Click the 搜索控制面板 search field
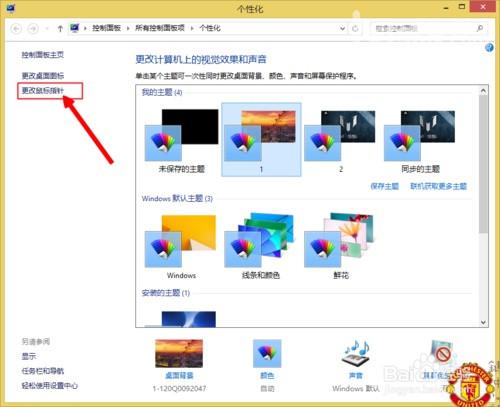This screenshot has height=407, width=500. [423, 29]
